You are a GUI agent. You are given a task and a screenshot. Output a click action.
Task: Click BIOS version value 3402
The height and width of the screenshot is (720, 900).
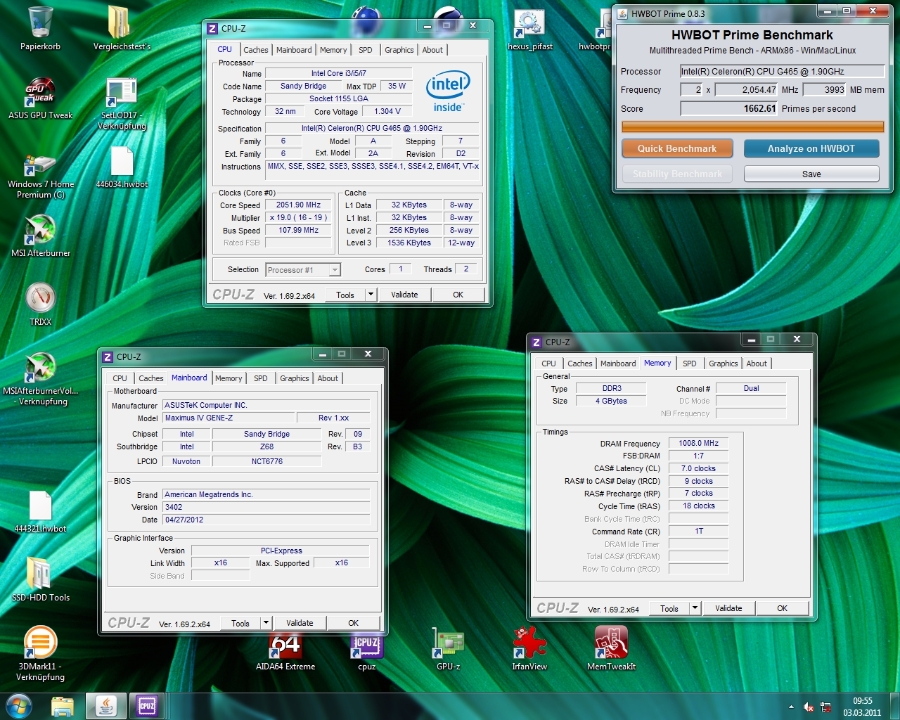coord(266,507)
